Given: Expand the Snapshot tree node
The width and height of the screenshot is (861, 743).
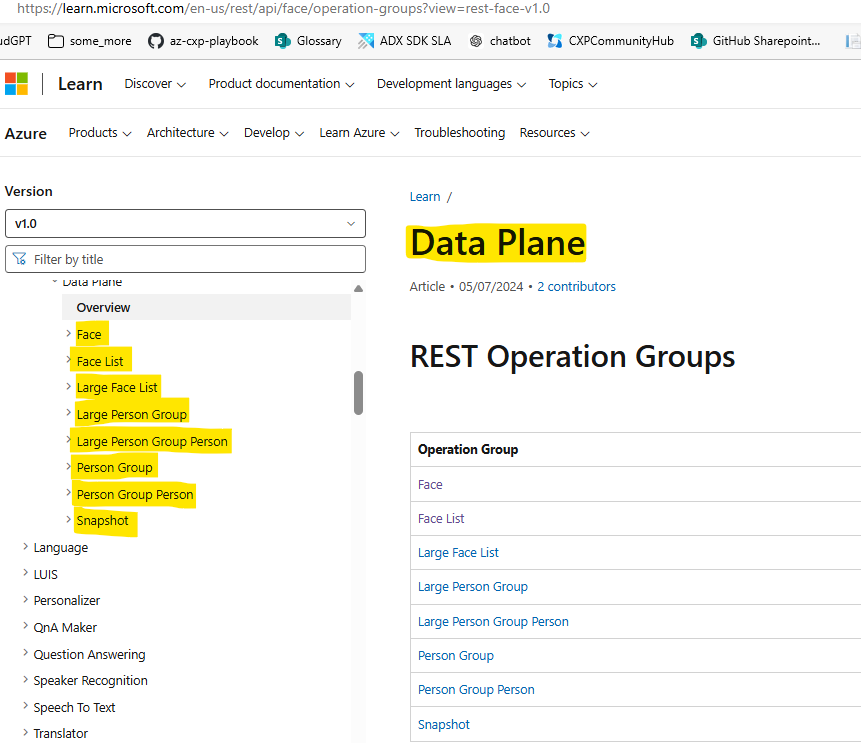Looking at the screenshot, I should (x=69, y=519).
